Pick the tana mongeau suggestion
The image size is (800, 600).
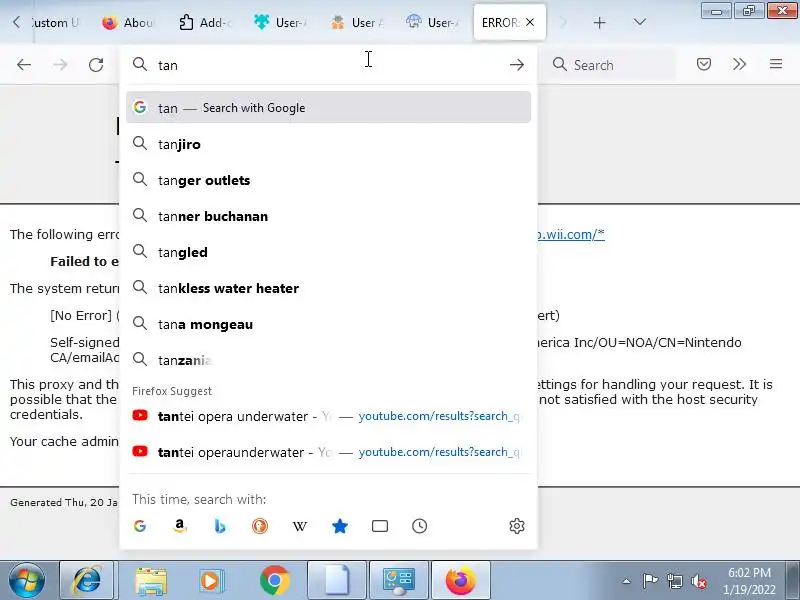pyautogui.click(x=329, y=324)
